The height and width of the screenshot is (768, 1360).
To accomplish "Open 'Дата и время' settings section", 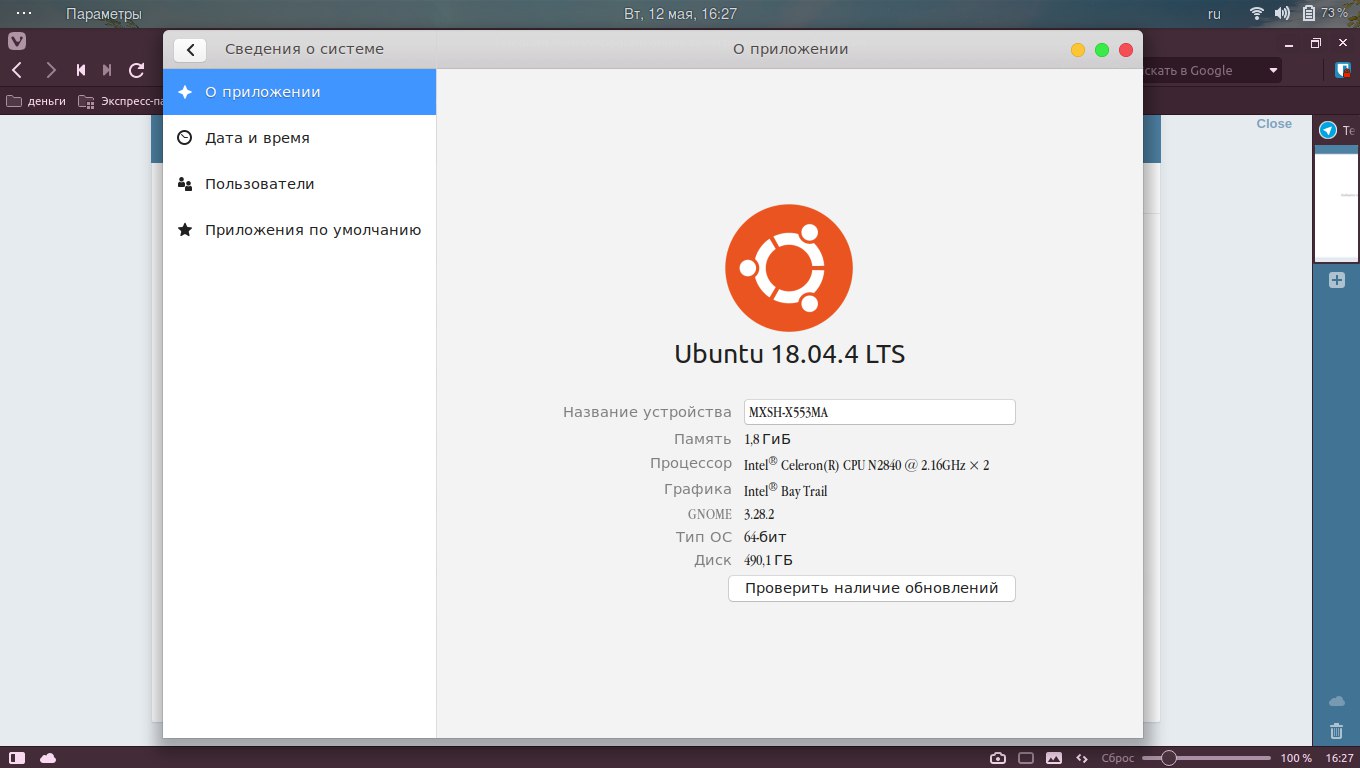I will (299, 138).
